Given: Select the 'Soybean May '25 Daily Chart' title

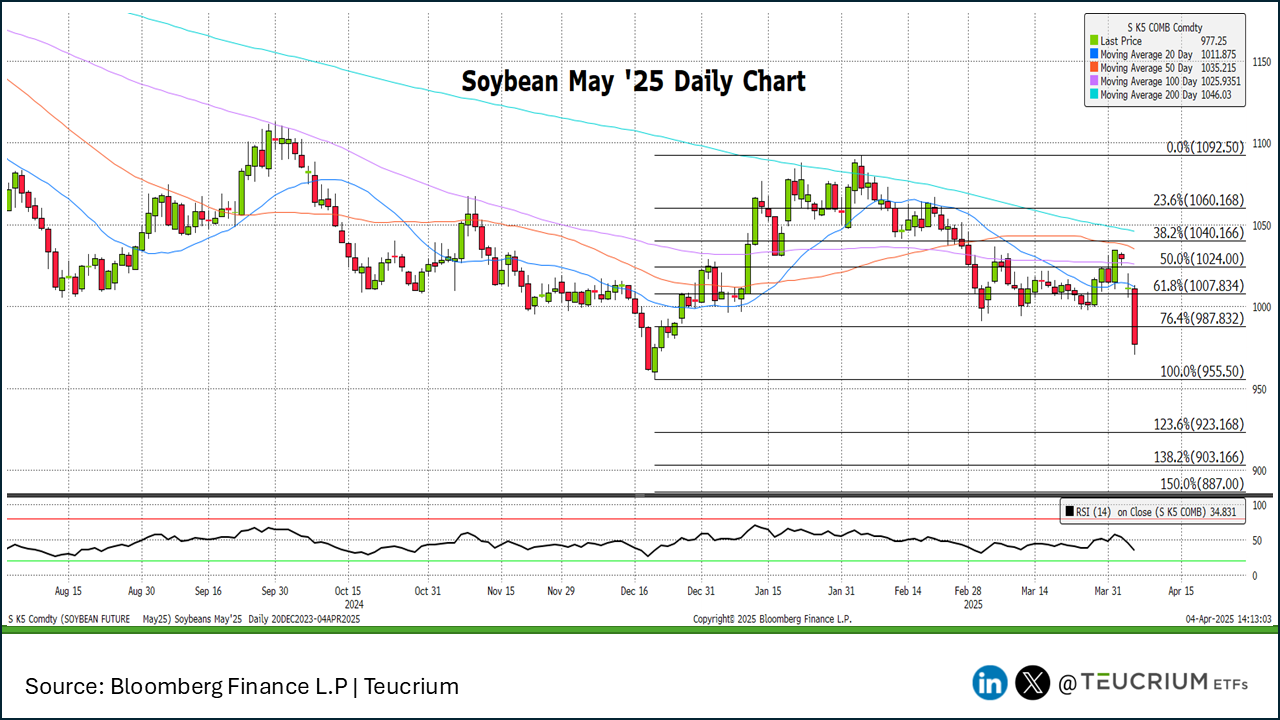Looking at the screenshot, I should pyautogui.click(x=633, y=81).
